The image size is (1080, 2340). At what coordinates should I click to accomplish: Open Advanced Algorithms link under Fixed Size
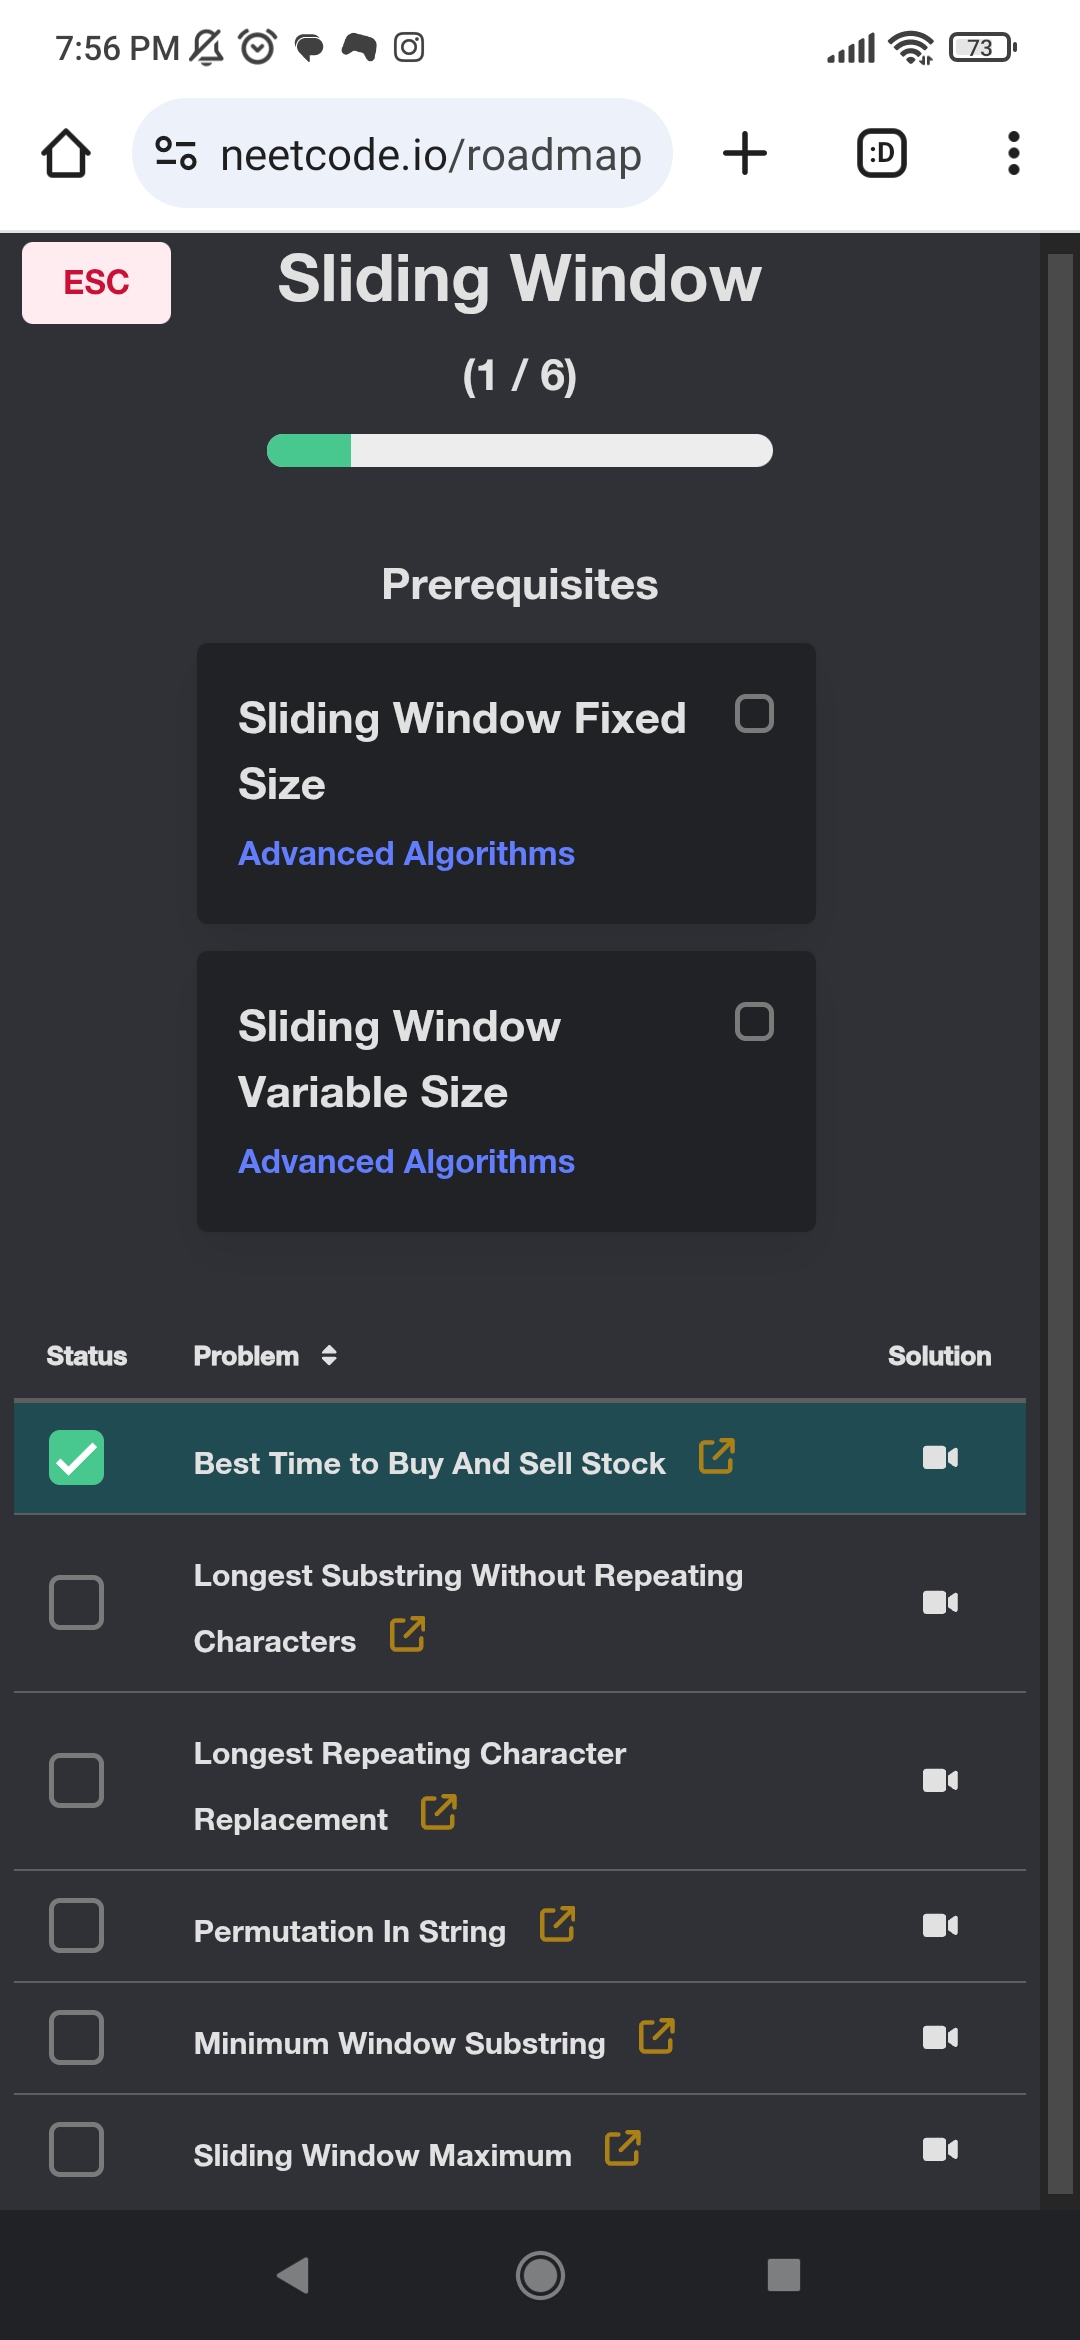(406, 853)
